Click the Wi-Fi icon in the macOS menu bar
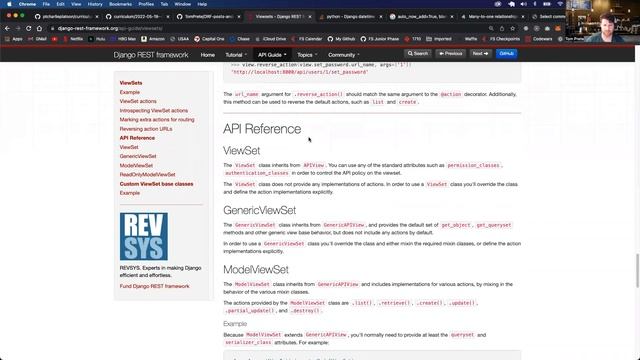The height and width of the screenshot is (360, 640). 560,4
